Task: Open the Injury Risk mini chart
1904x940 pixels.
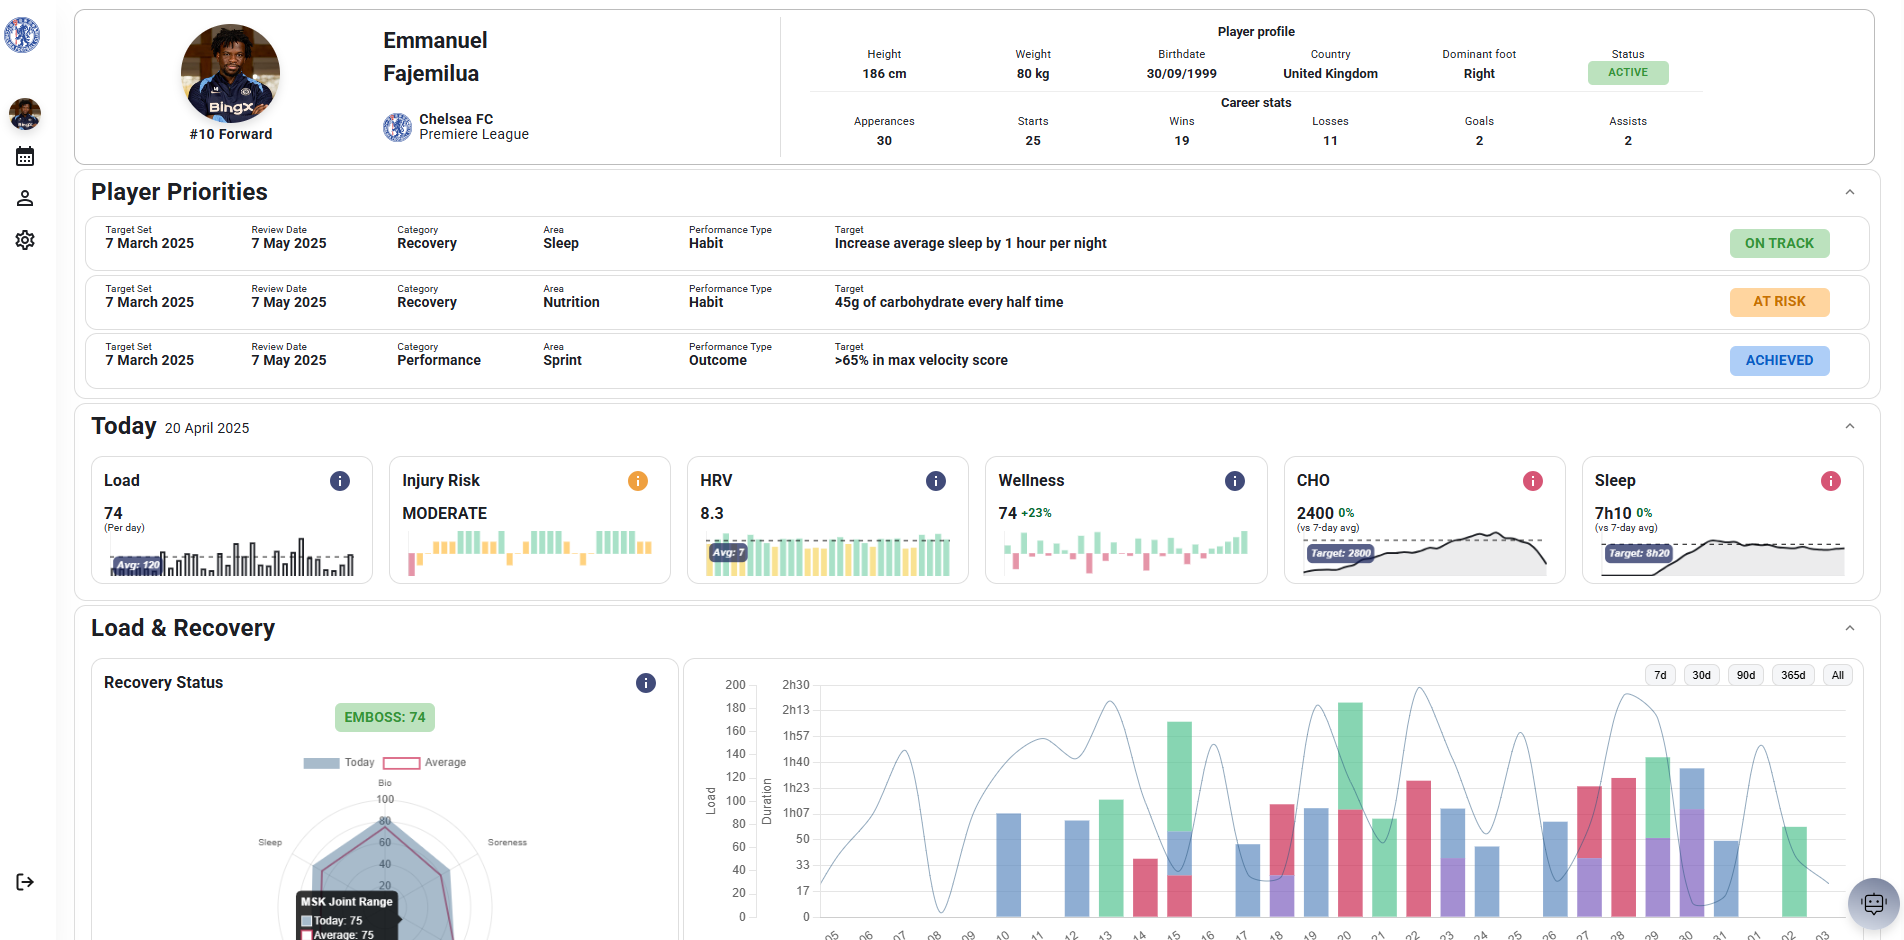Action: pos(529,552)
